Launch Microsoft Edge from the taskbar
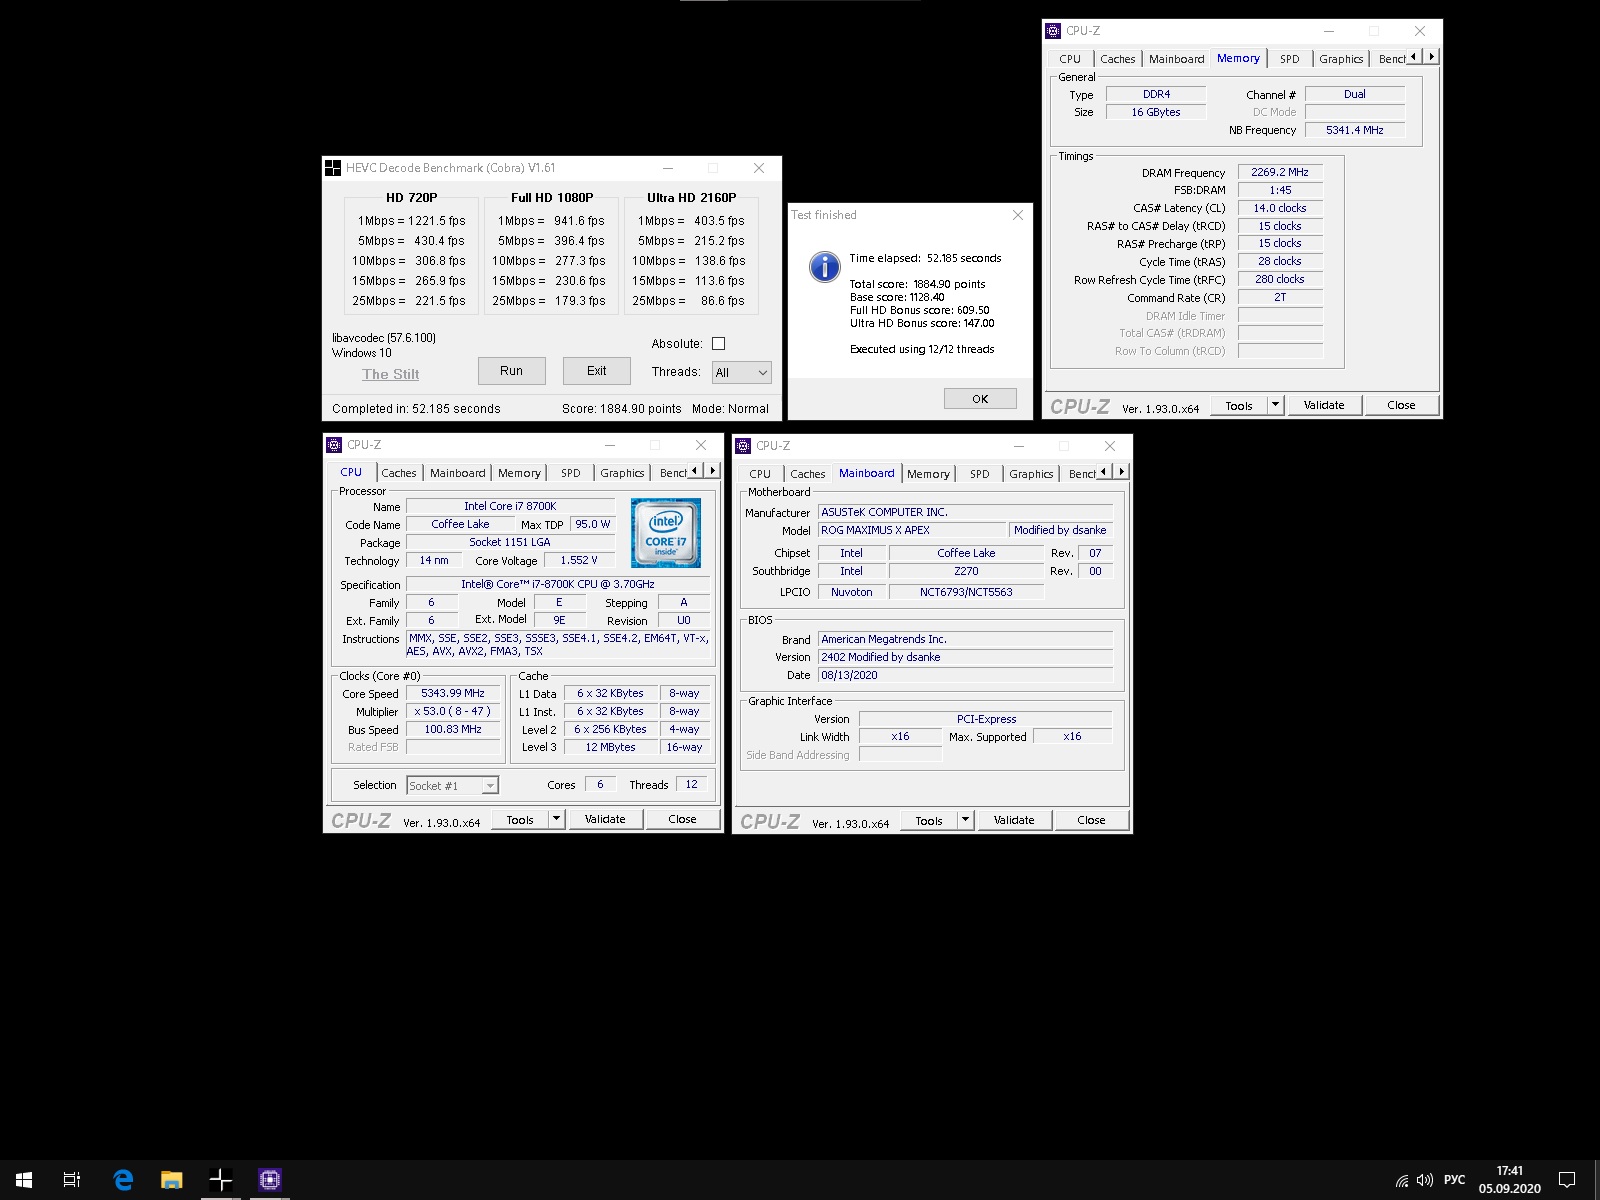Viewport: 1600px width, 1200px height. (123, 1180)
